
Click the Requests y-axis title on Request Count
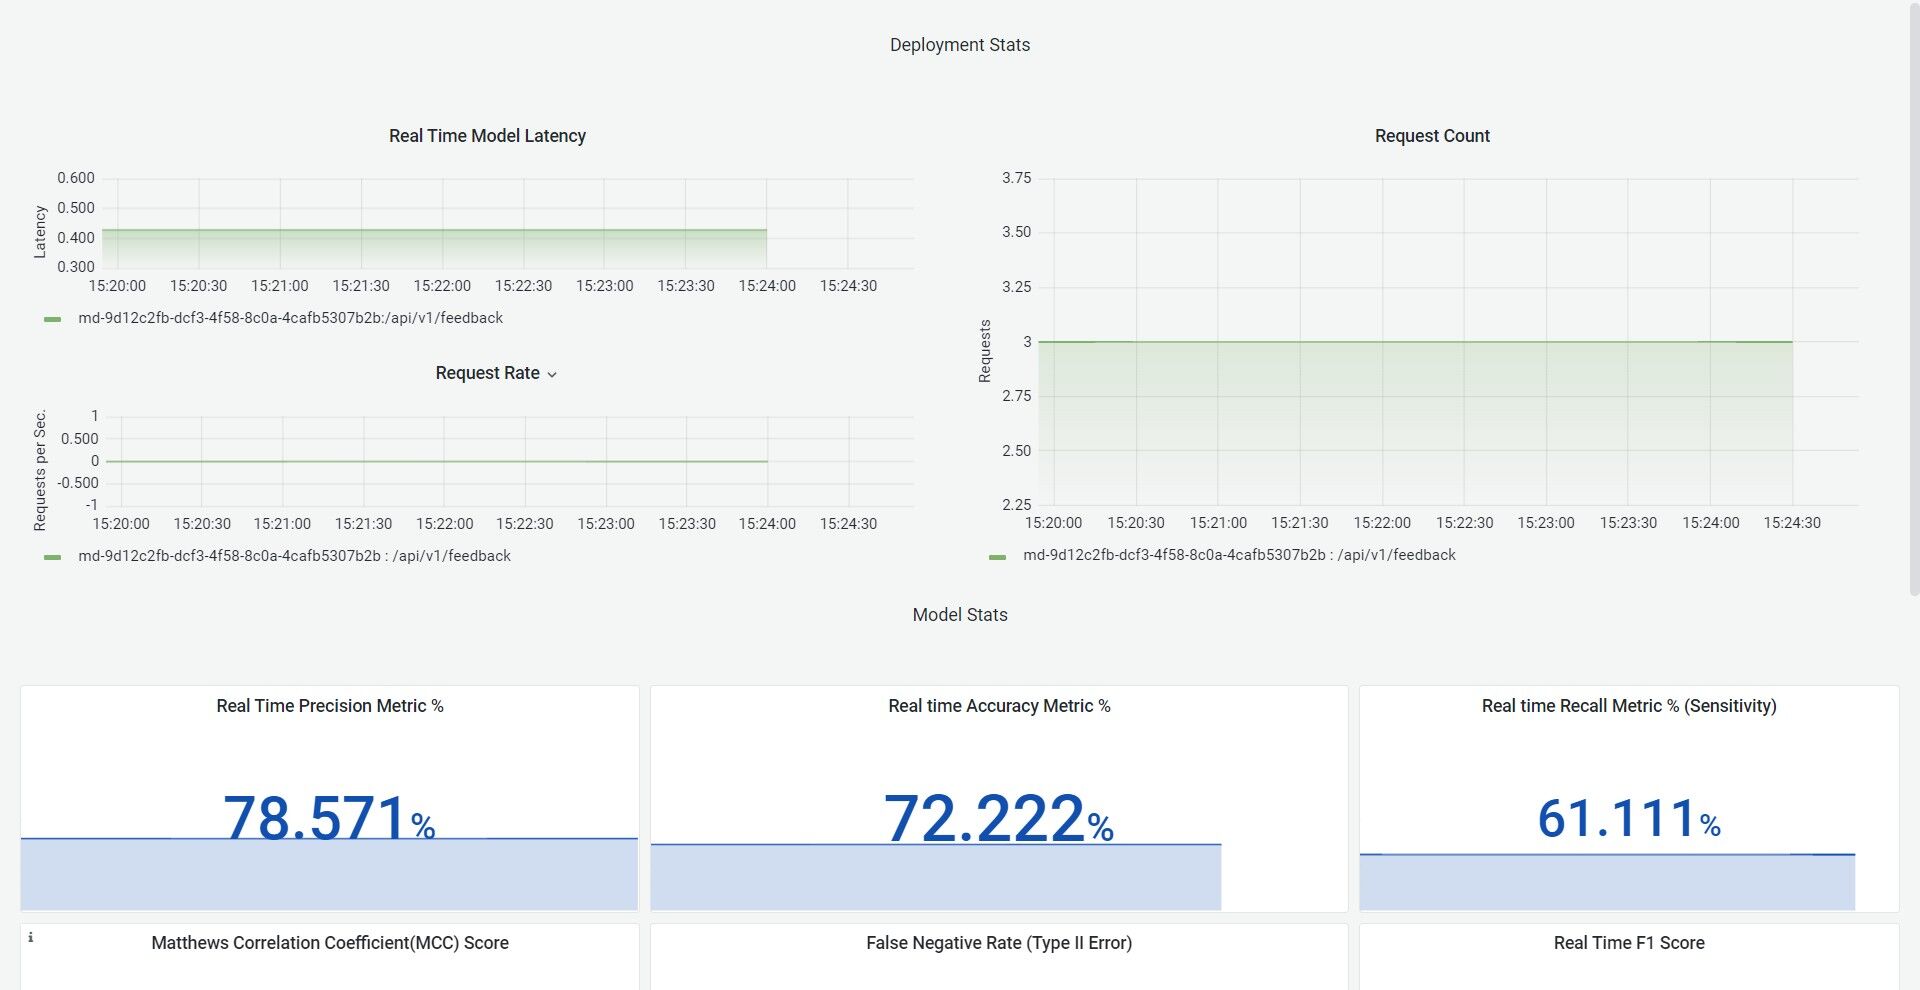coord(985,351)
